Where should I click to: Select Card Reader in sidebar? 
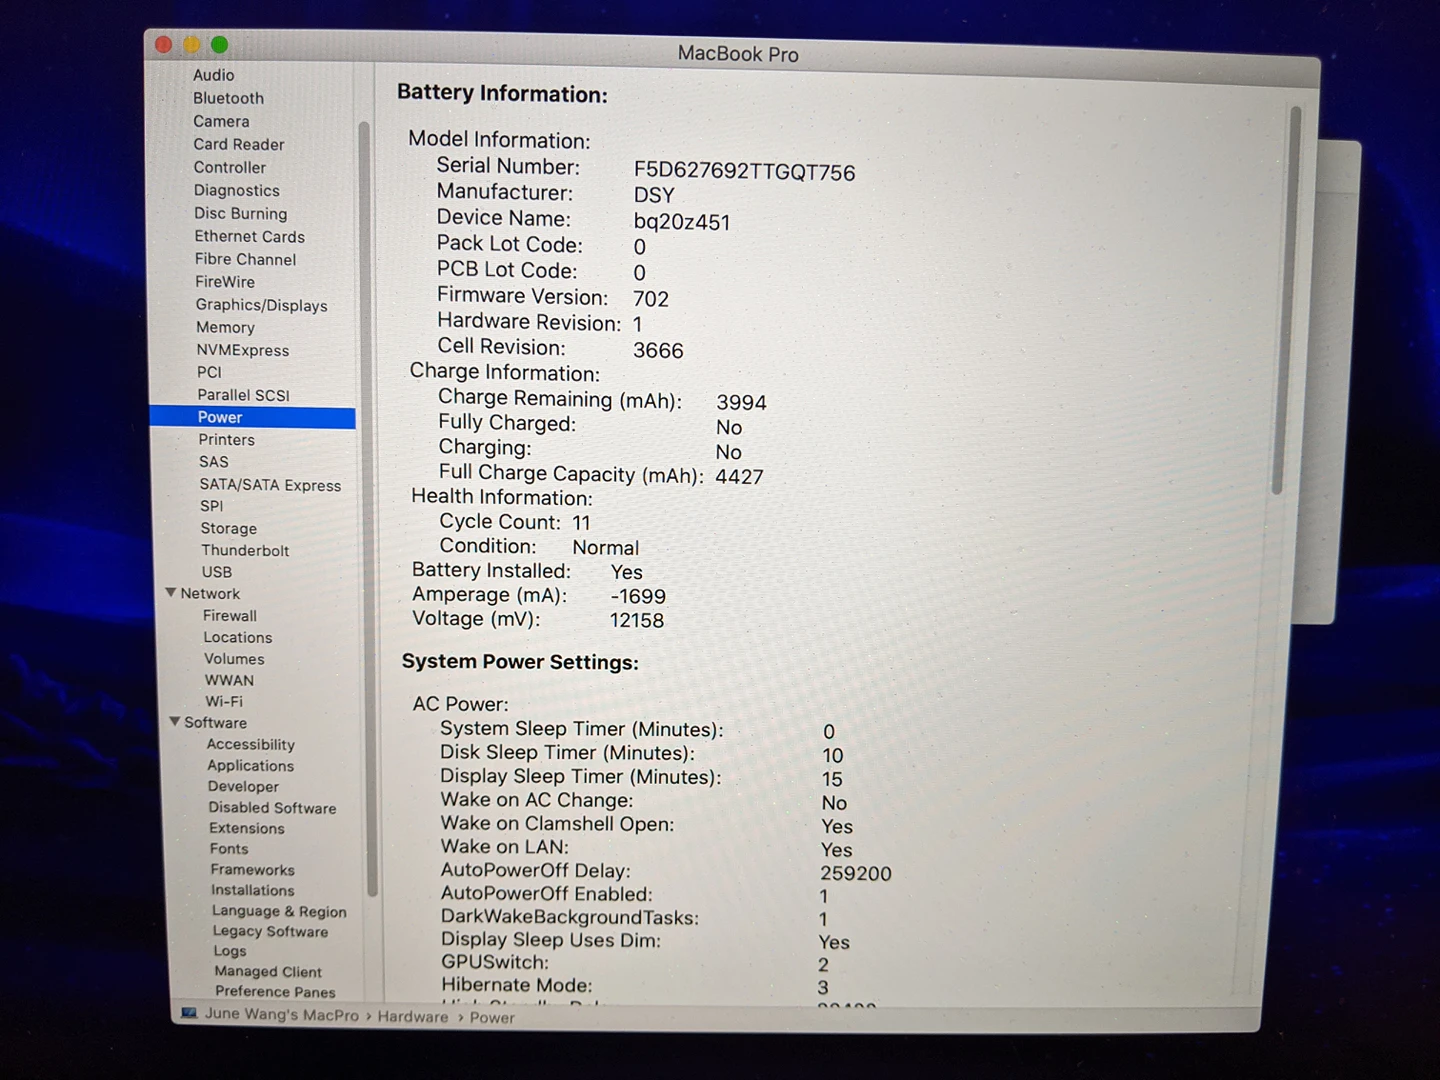(238, 144)
